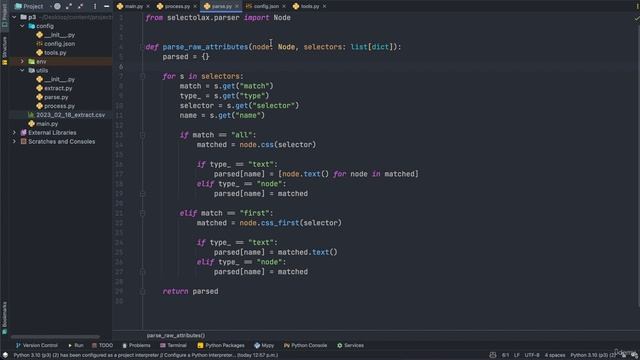Open the Version Control tool window
Screen dimensions: 640x360
pyautogui.click(x=37, y=345)
